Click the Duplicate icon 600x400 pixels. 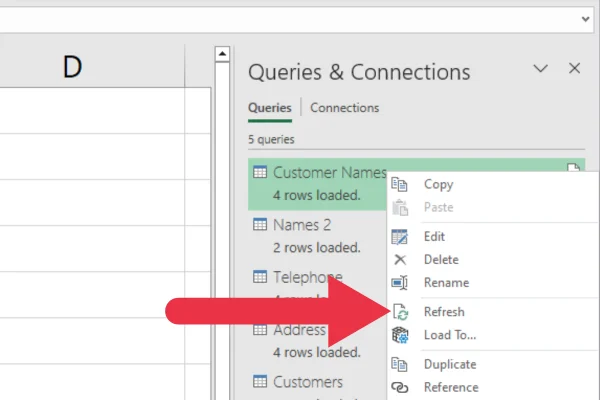(399, 364)
